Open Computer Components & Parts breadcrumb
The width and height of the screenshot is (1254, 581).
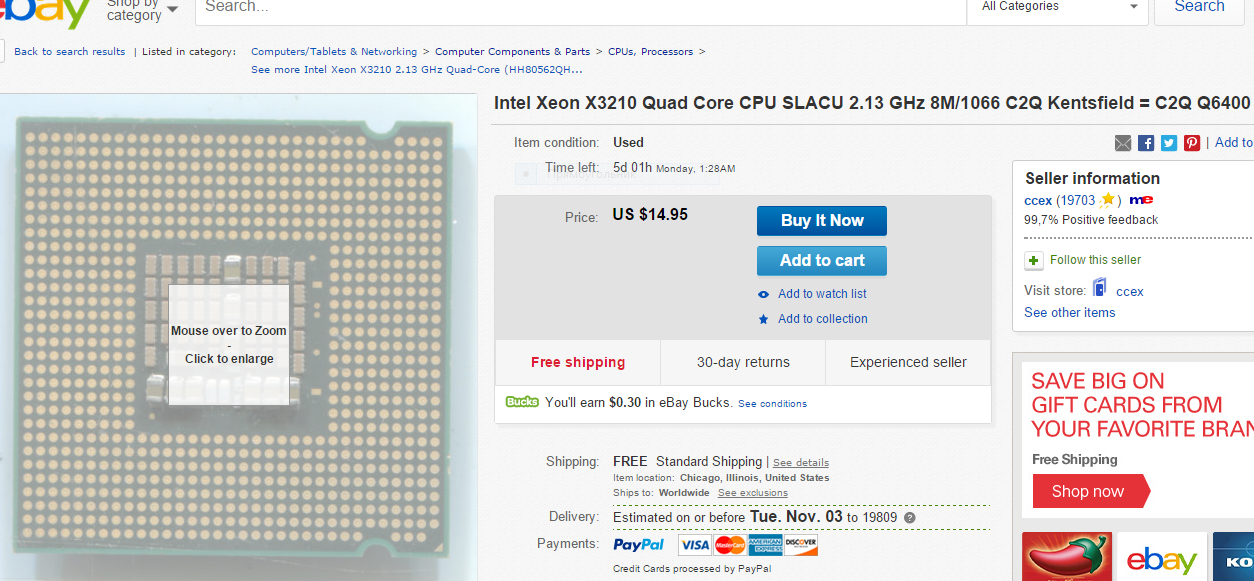512,52
